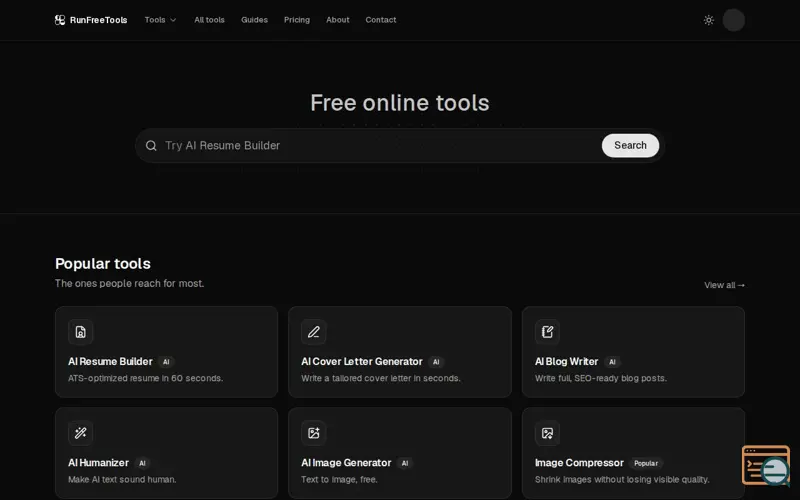This screenshot has width=800, height=500.
Task: Open the Image Compressor title
Action: 579,463
